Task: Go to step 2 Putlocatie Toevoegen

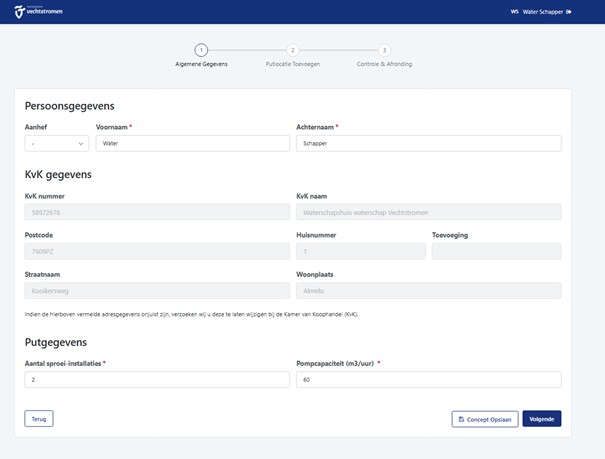Action: click(x=293, y=50)
